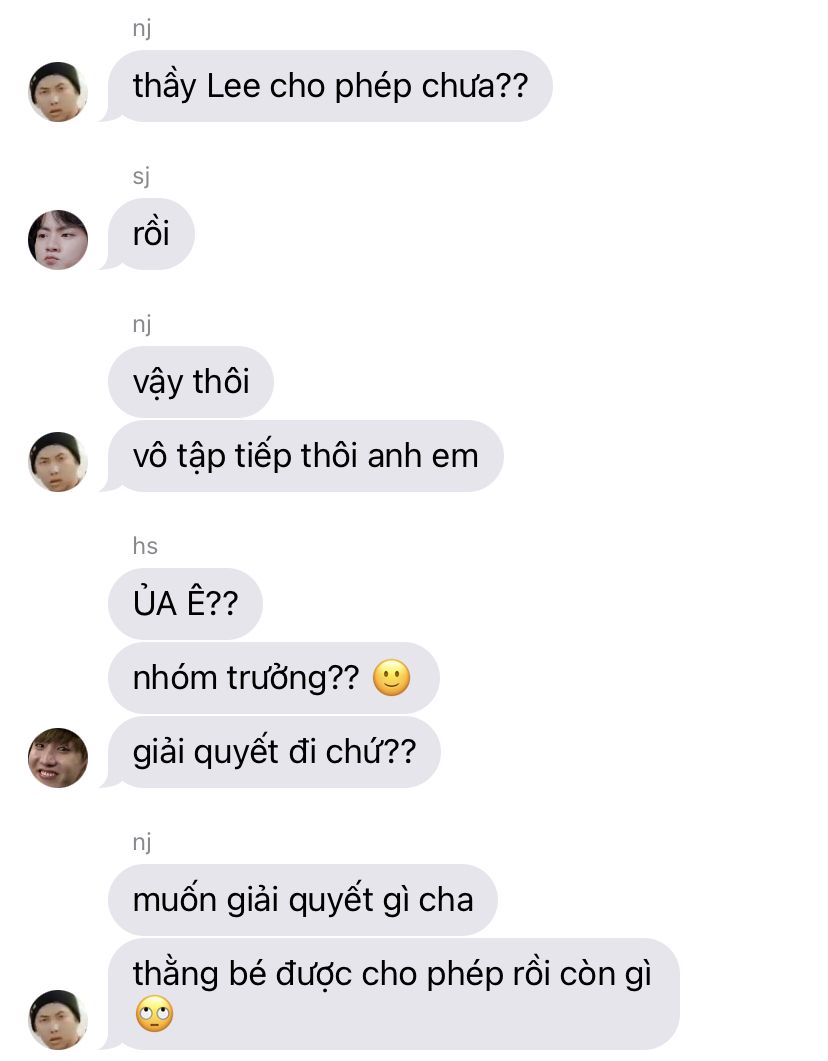Click the eye-roll emoji in the last message

click(154, 1014)
